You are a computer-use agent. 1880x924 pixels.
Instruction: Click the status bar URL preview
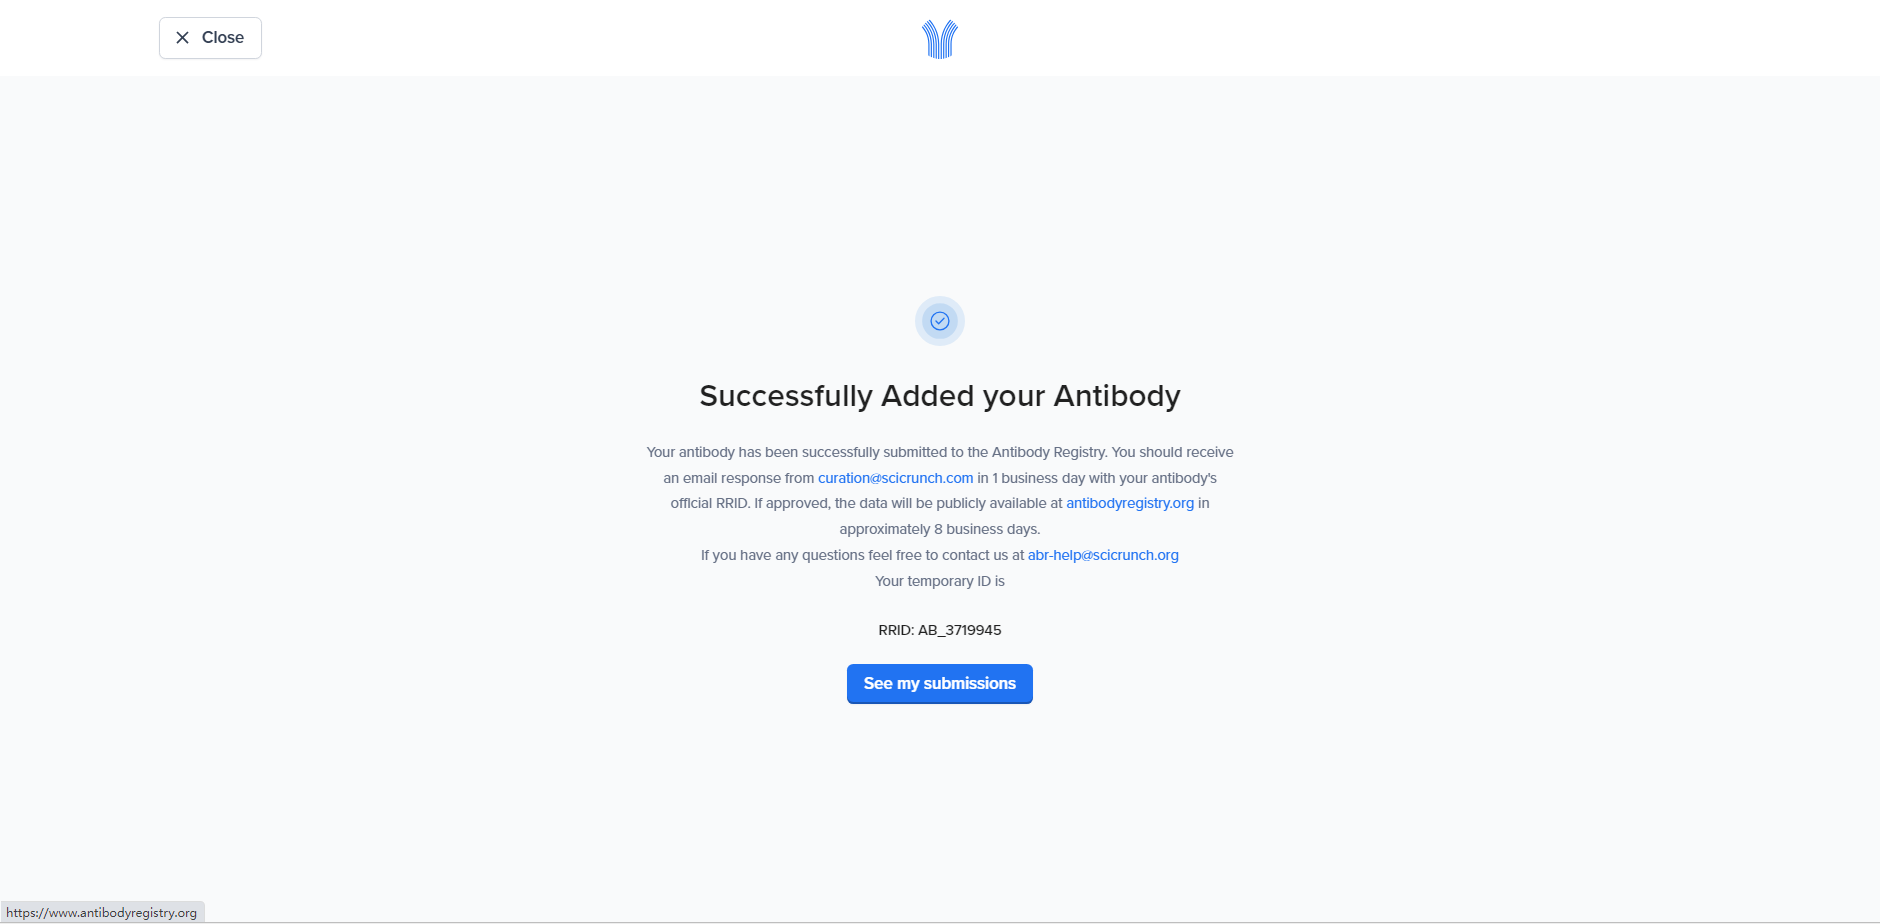[x=102, y=912]
